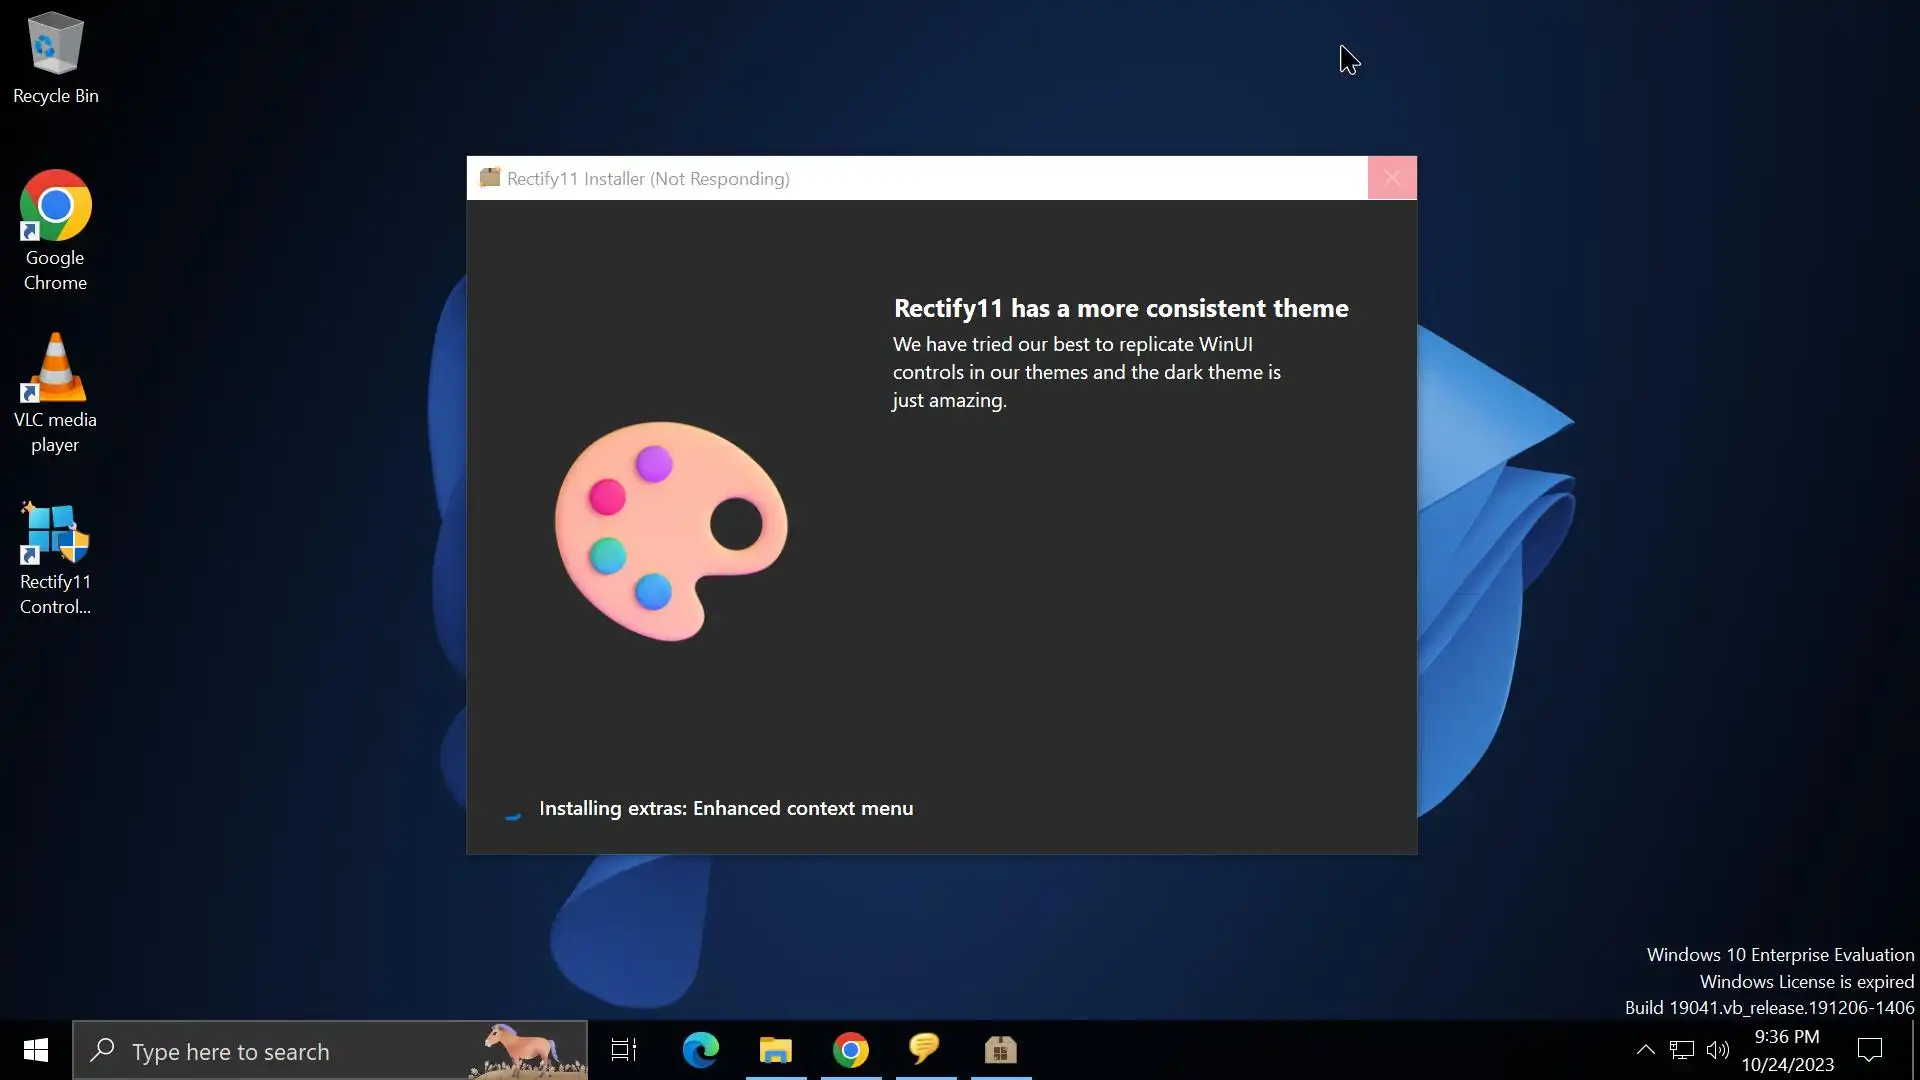Open Rectify11 Control Center desktop shortcut
Screen dimensions: 1920x1080
pos(55,557)
